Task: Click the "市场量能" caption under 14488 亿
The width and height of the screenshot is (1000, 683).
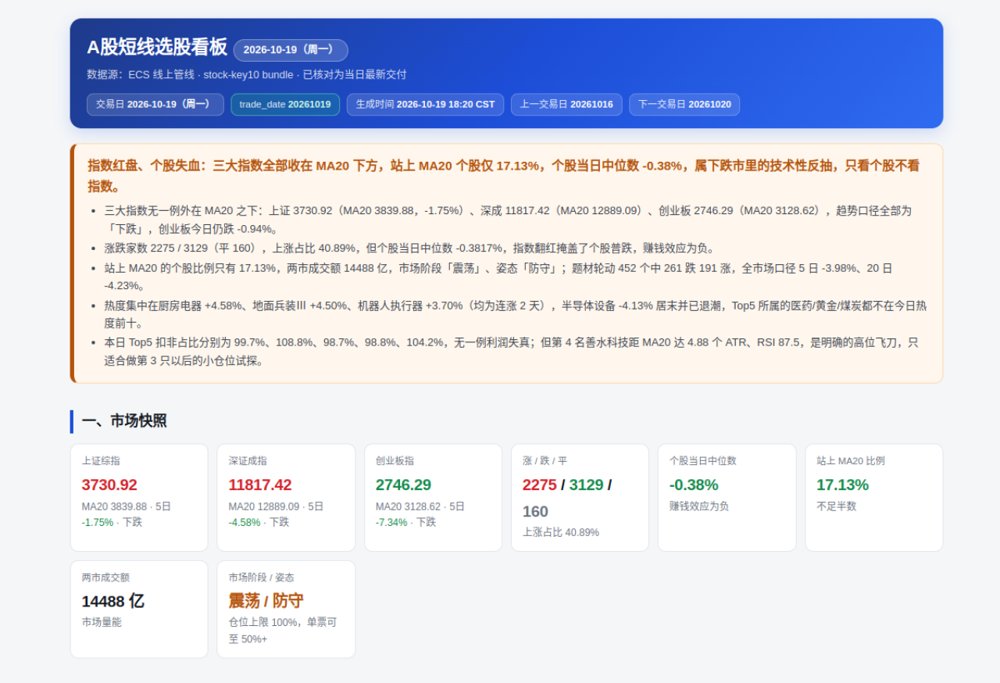Action: click(101, 622)
